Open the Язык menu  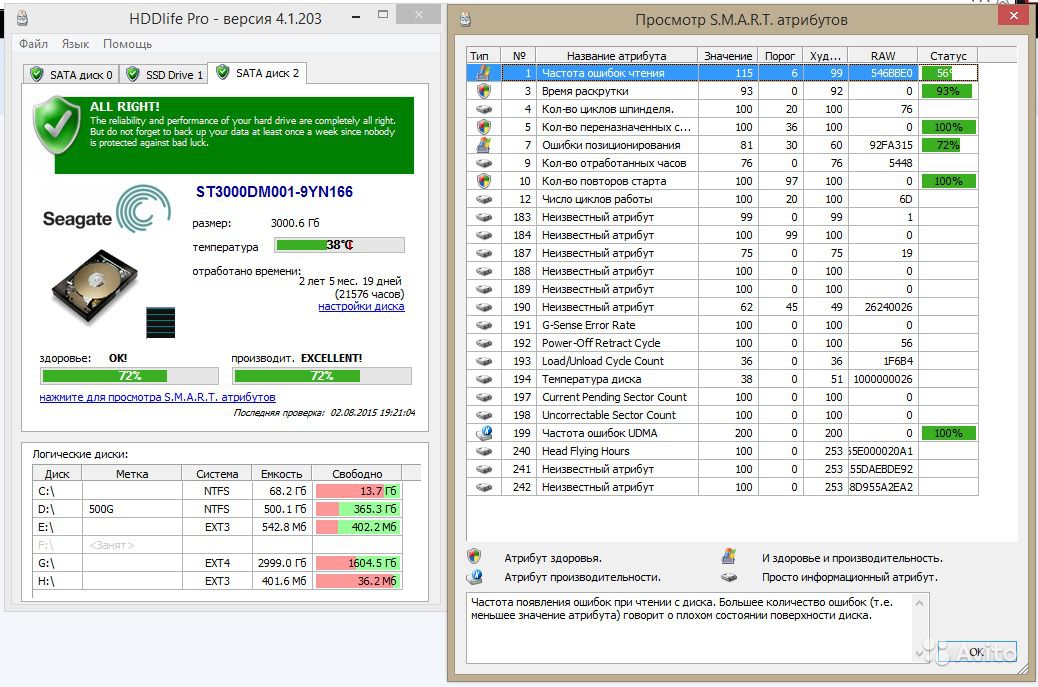click(75, 44)
